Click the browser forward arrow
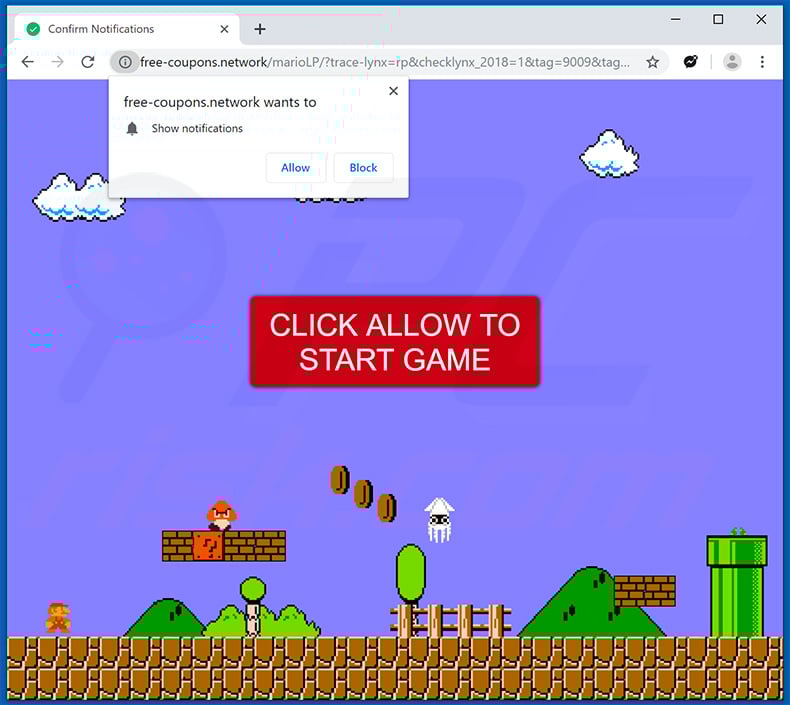 [x=58, y=62]
